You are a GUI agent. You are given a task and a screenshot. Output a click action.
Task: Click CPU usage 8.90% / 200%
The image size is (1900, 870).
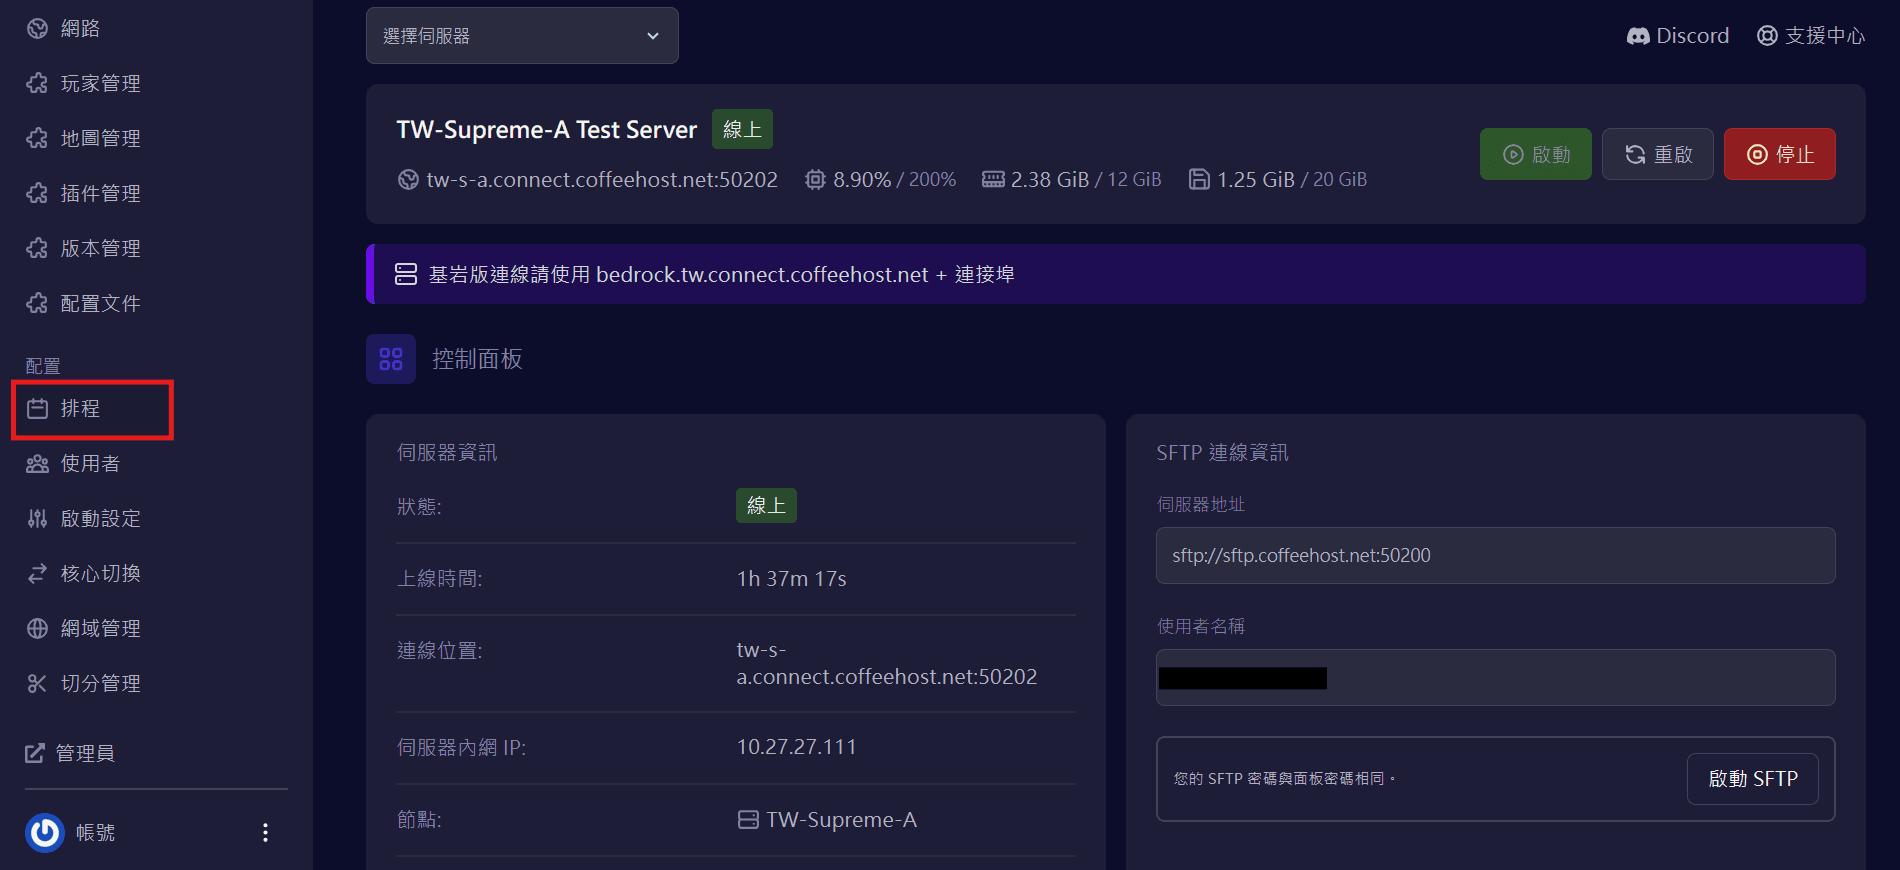[894, 180]
